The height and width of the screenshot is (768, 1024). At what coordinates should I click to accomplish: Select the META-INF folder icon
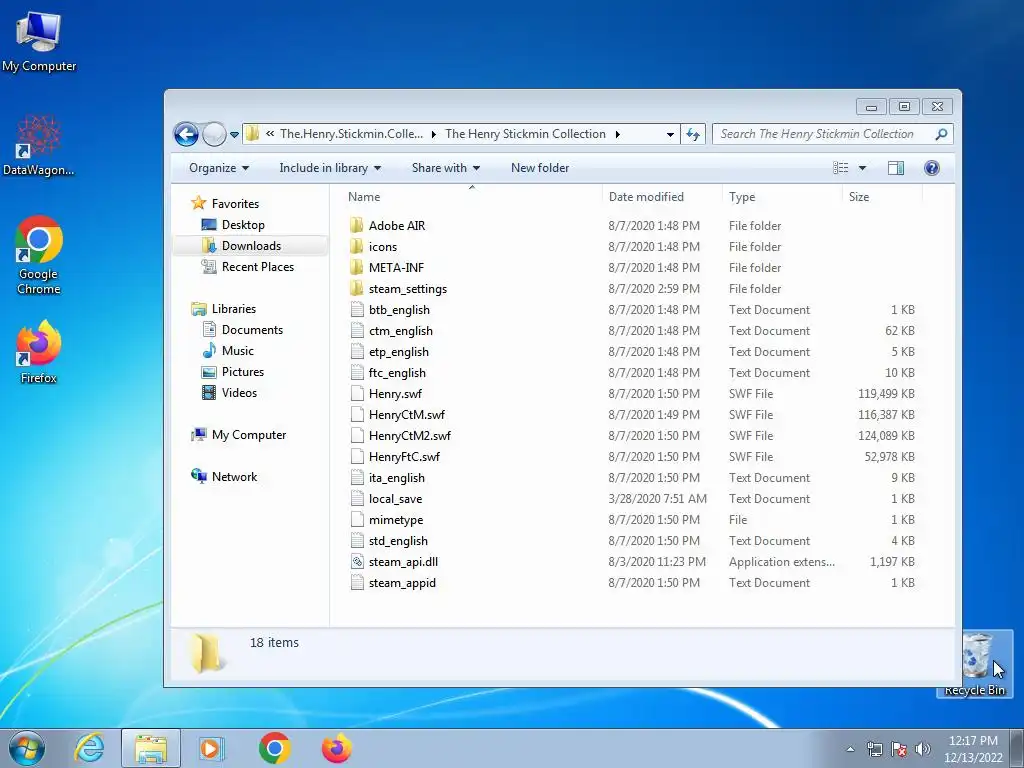pos(357,268)
